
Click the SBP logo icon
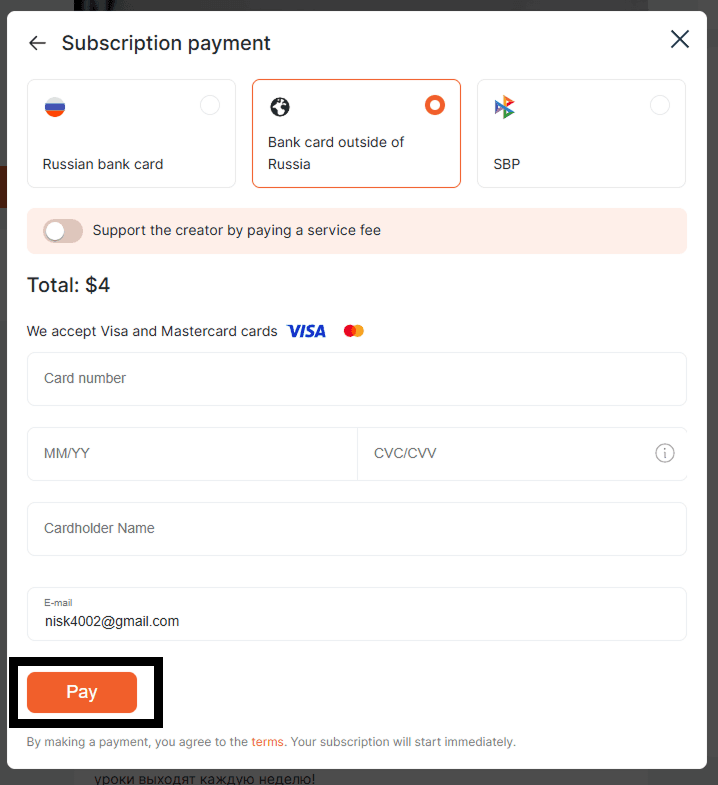(x=505, y=107)
